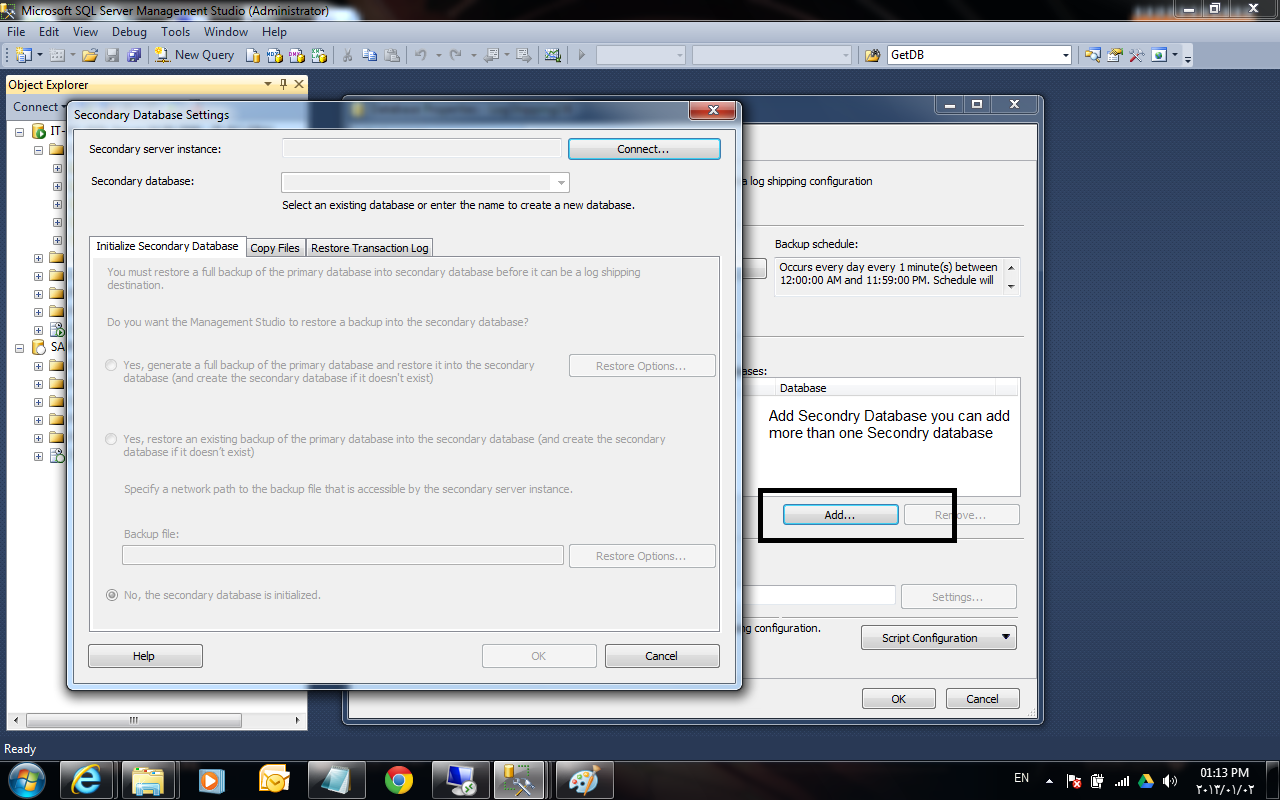Open the Toolbox hammer-wrench icon
Screen dimensions: 1280x800
coord(1137,55)
